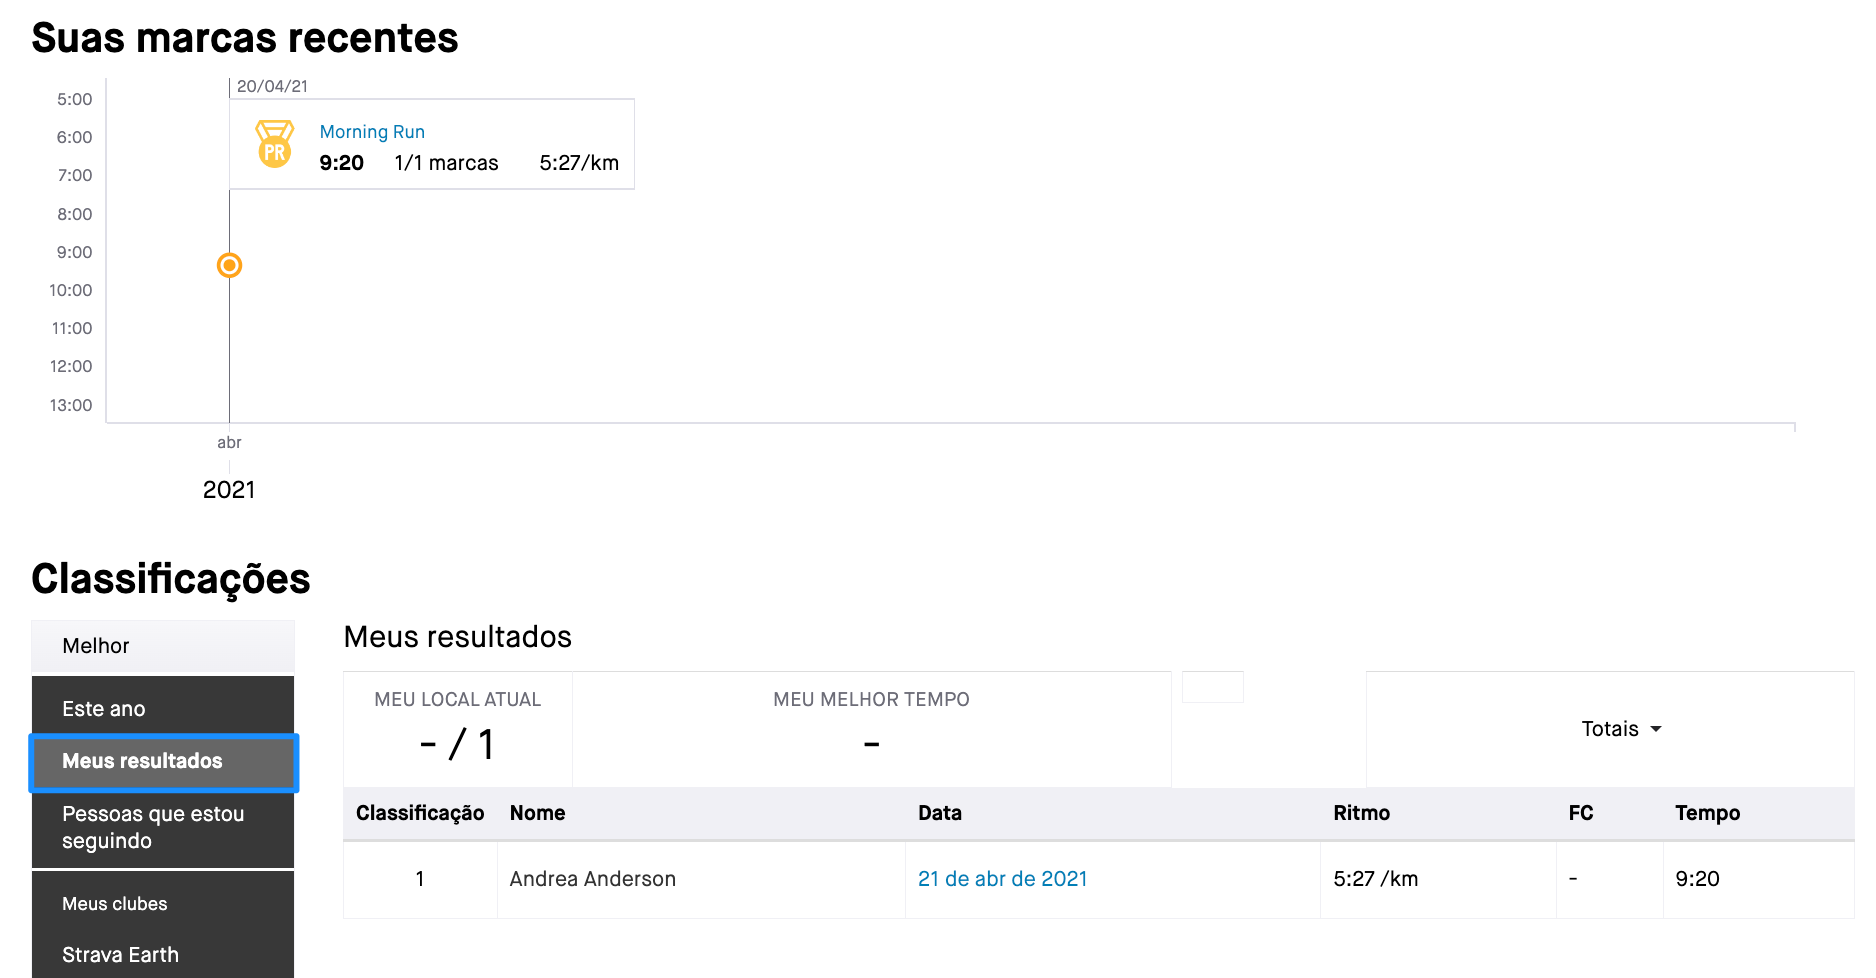Image resolution: width=1876 pixels, height=978 pixels.
Task: Select Strava Earth club
Action: (163, 954)
